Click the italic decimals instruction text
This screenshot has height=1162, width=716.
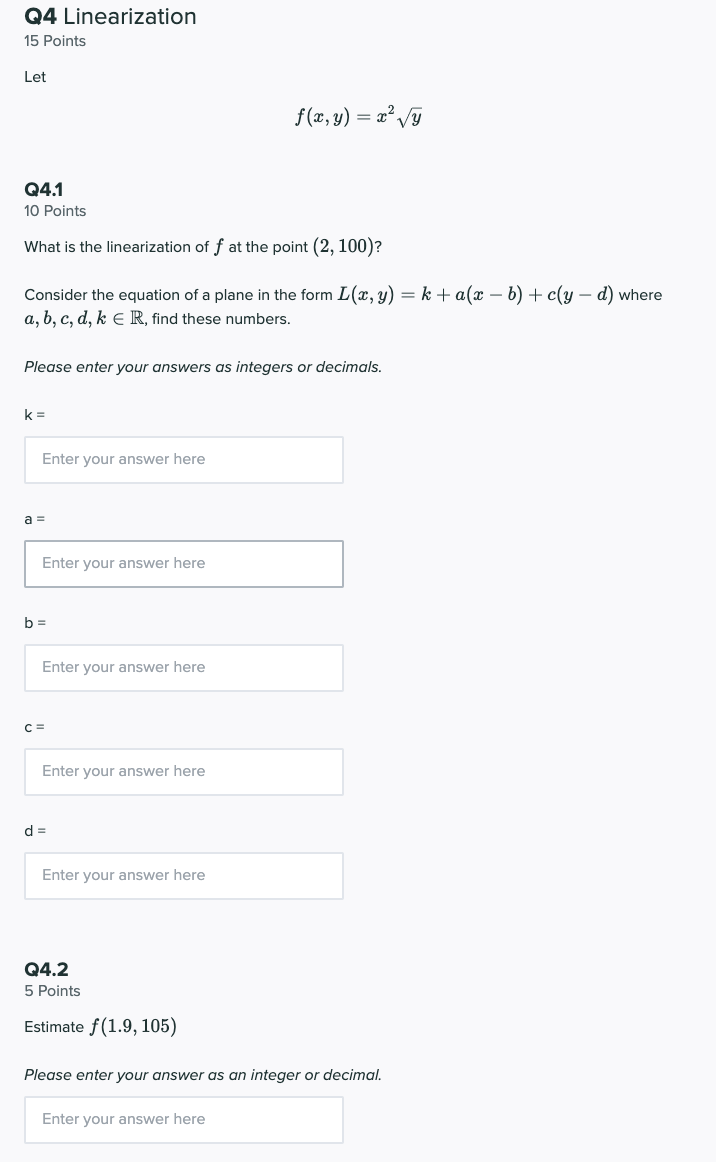click(202, 367)
